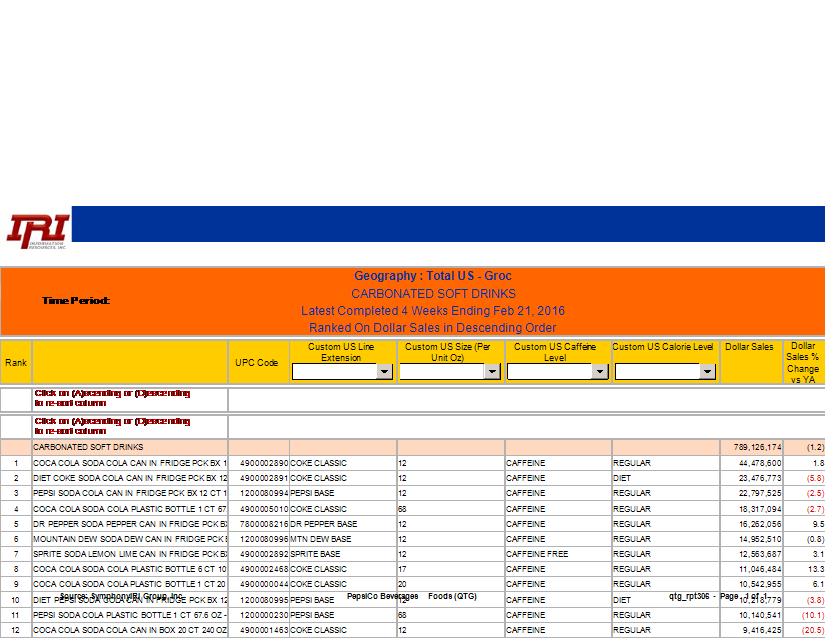Select the Coca Cola can in box 20 CT product
The width and height of the screenshot is (825, 638).
(x=129, y=630)
